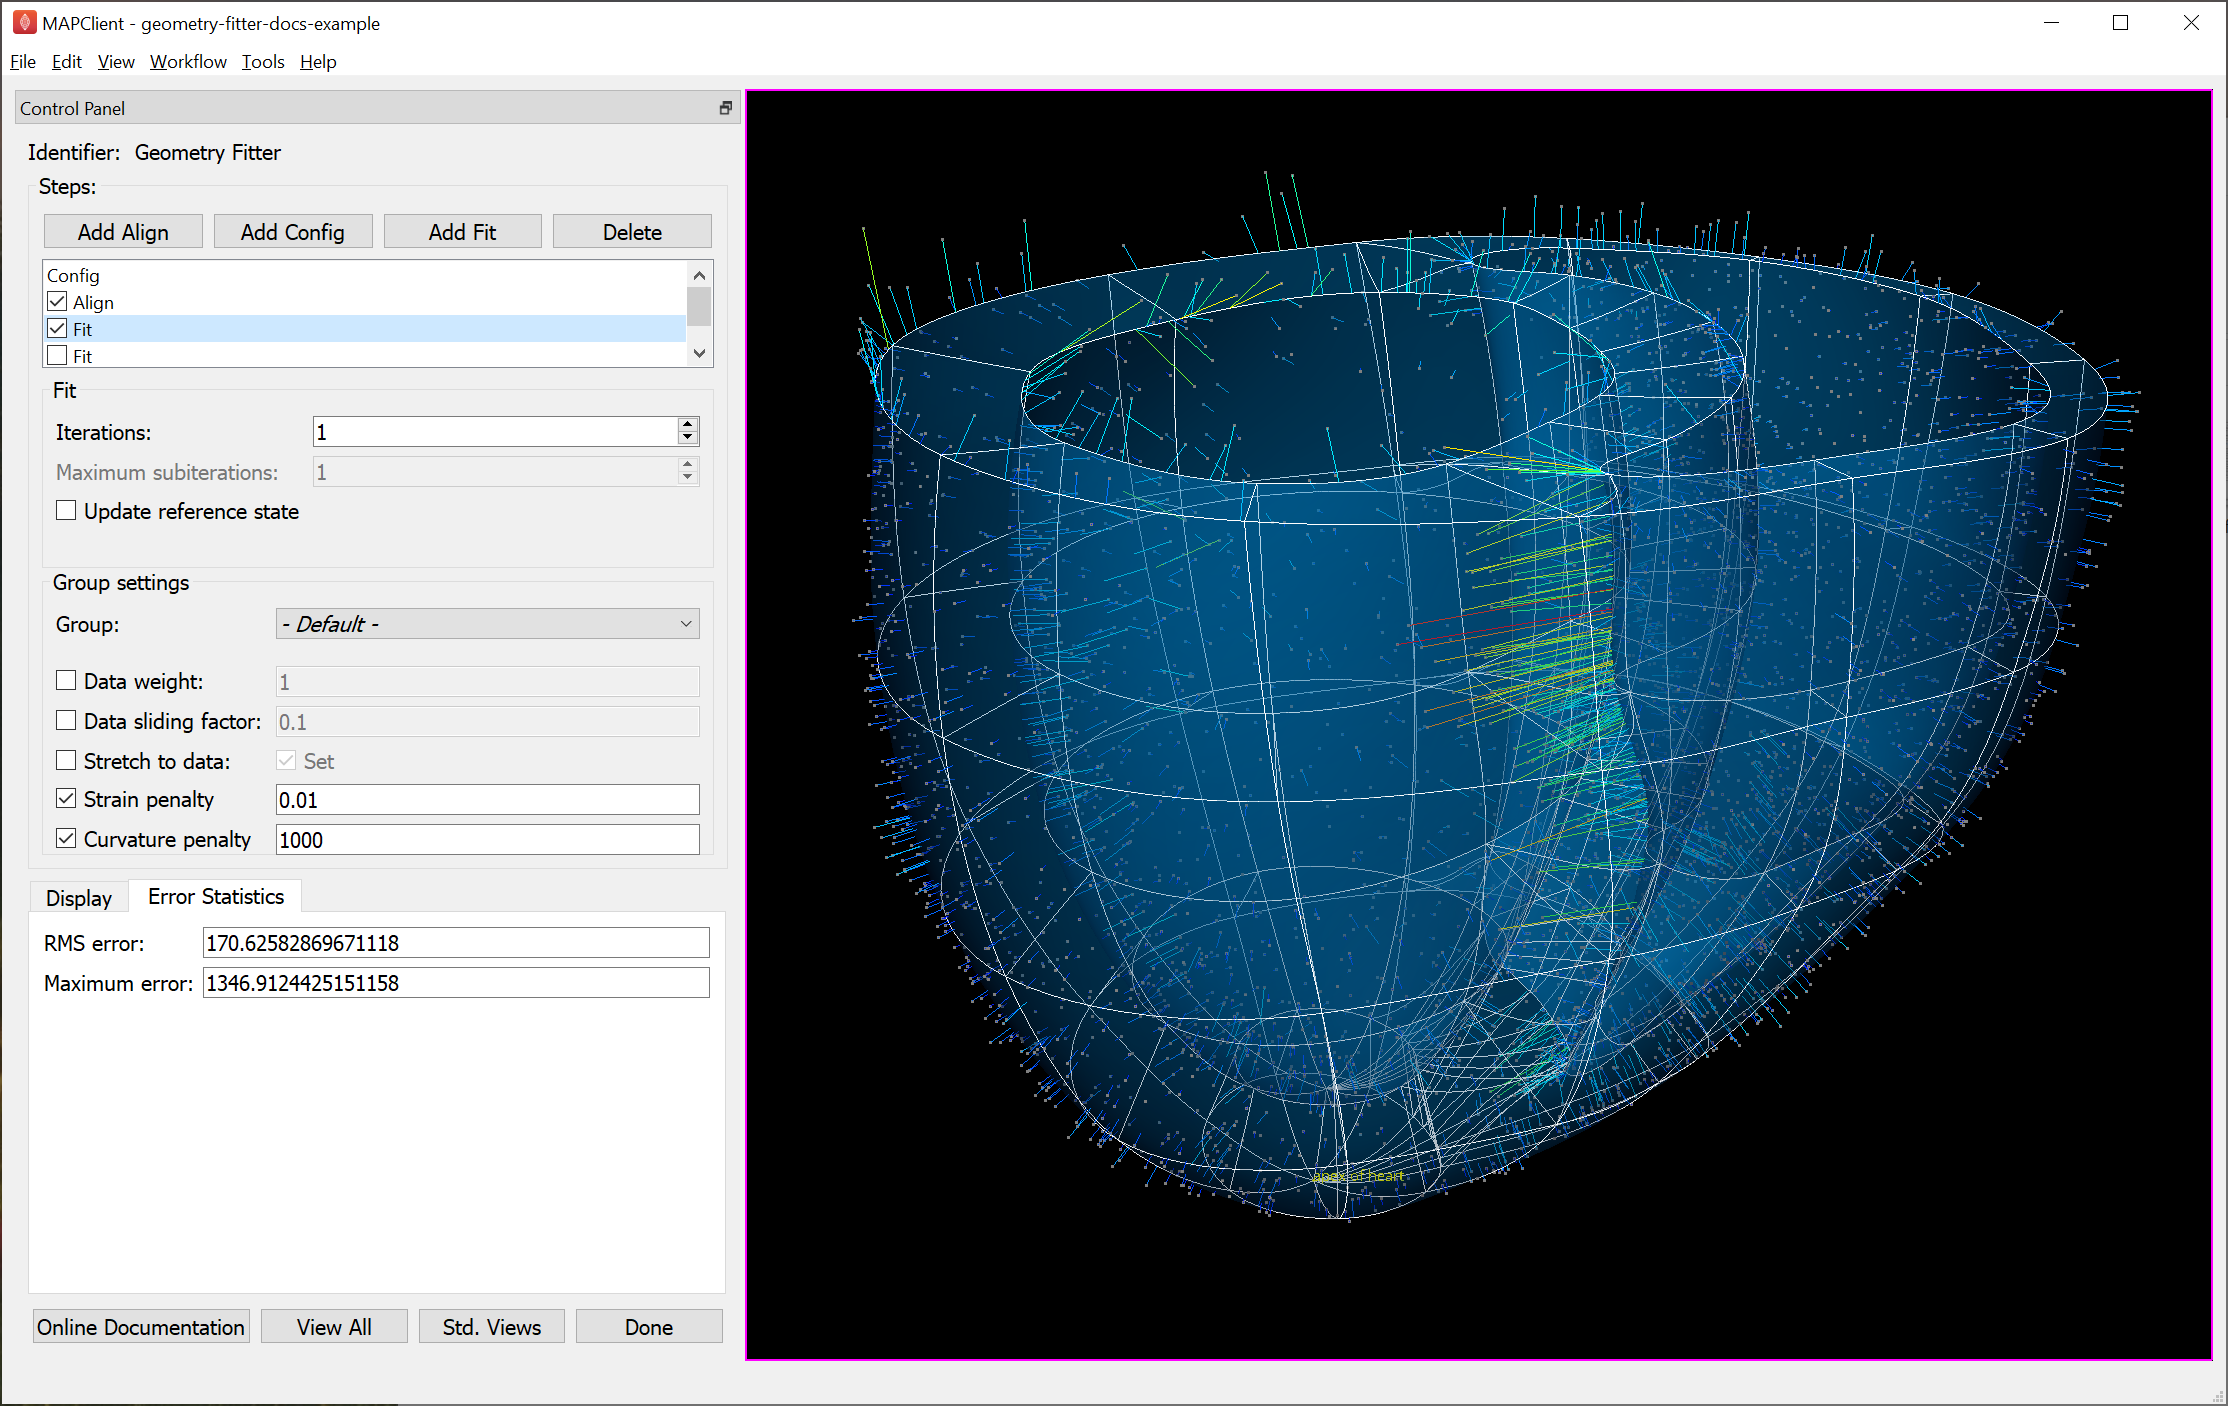Click the Delete step button
2228x1406 pixels.
[x=632, y=232]
